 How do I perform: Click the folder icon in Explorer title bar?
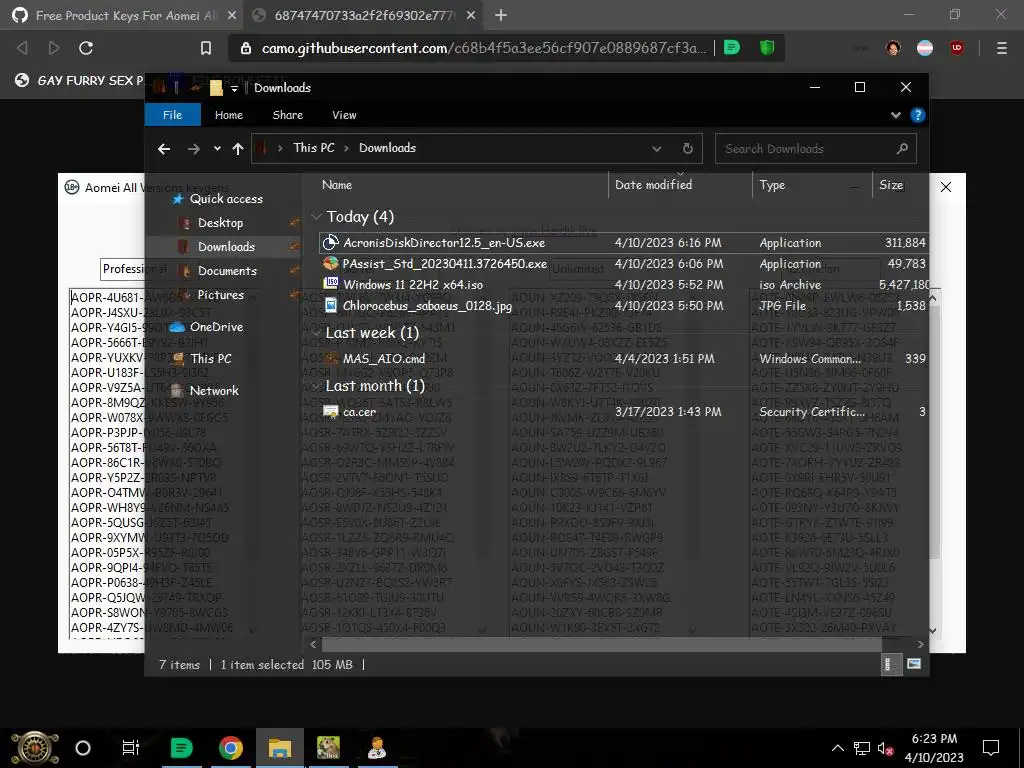click(216, 88)
